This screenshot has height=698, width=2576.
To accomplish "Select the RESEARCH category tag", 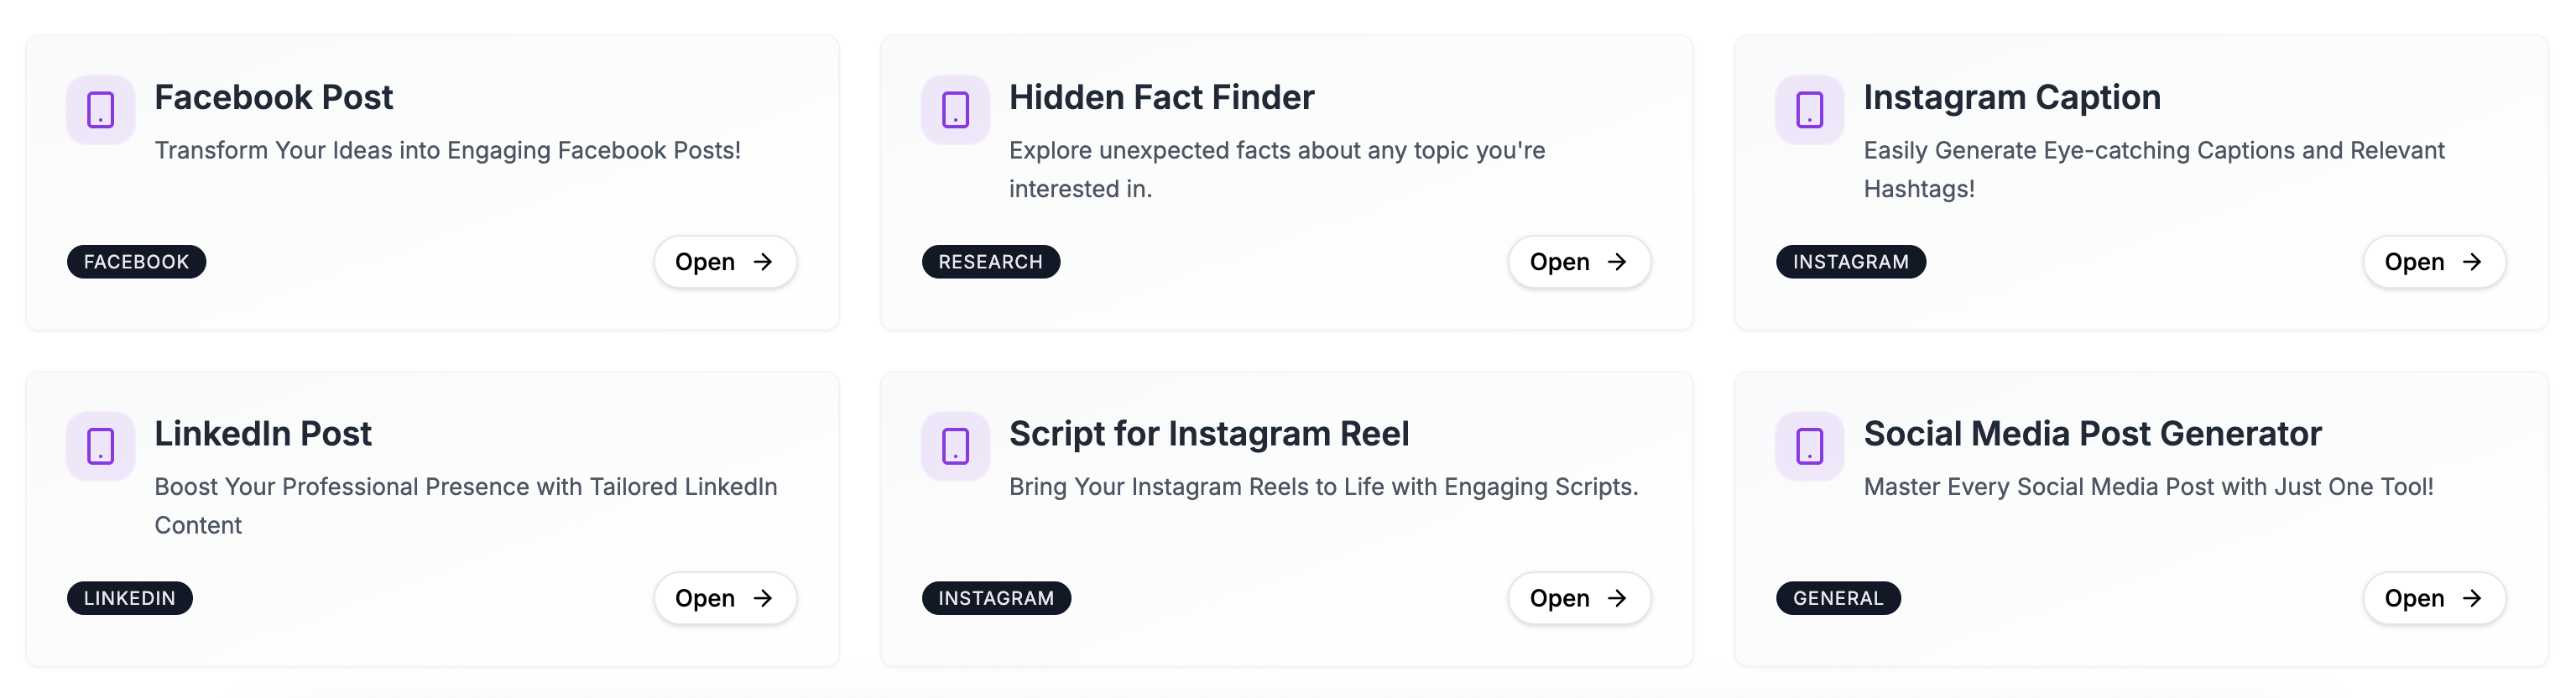I will [990, 262].
